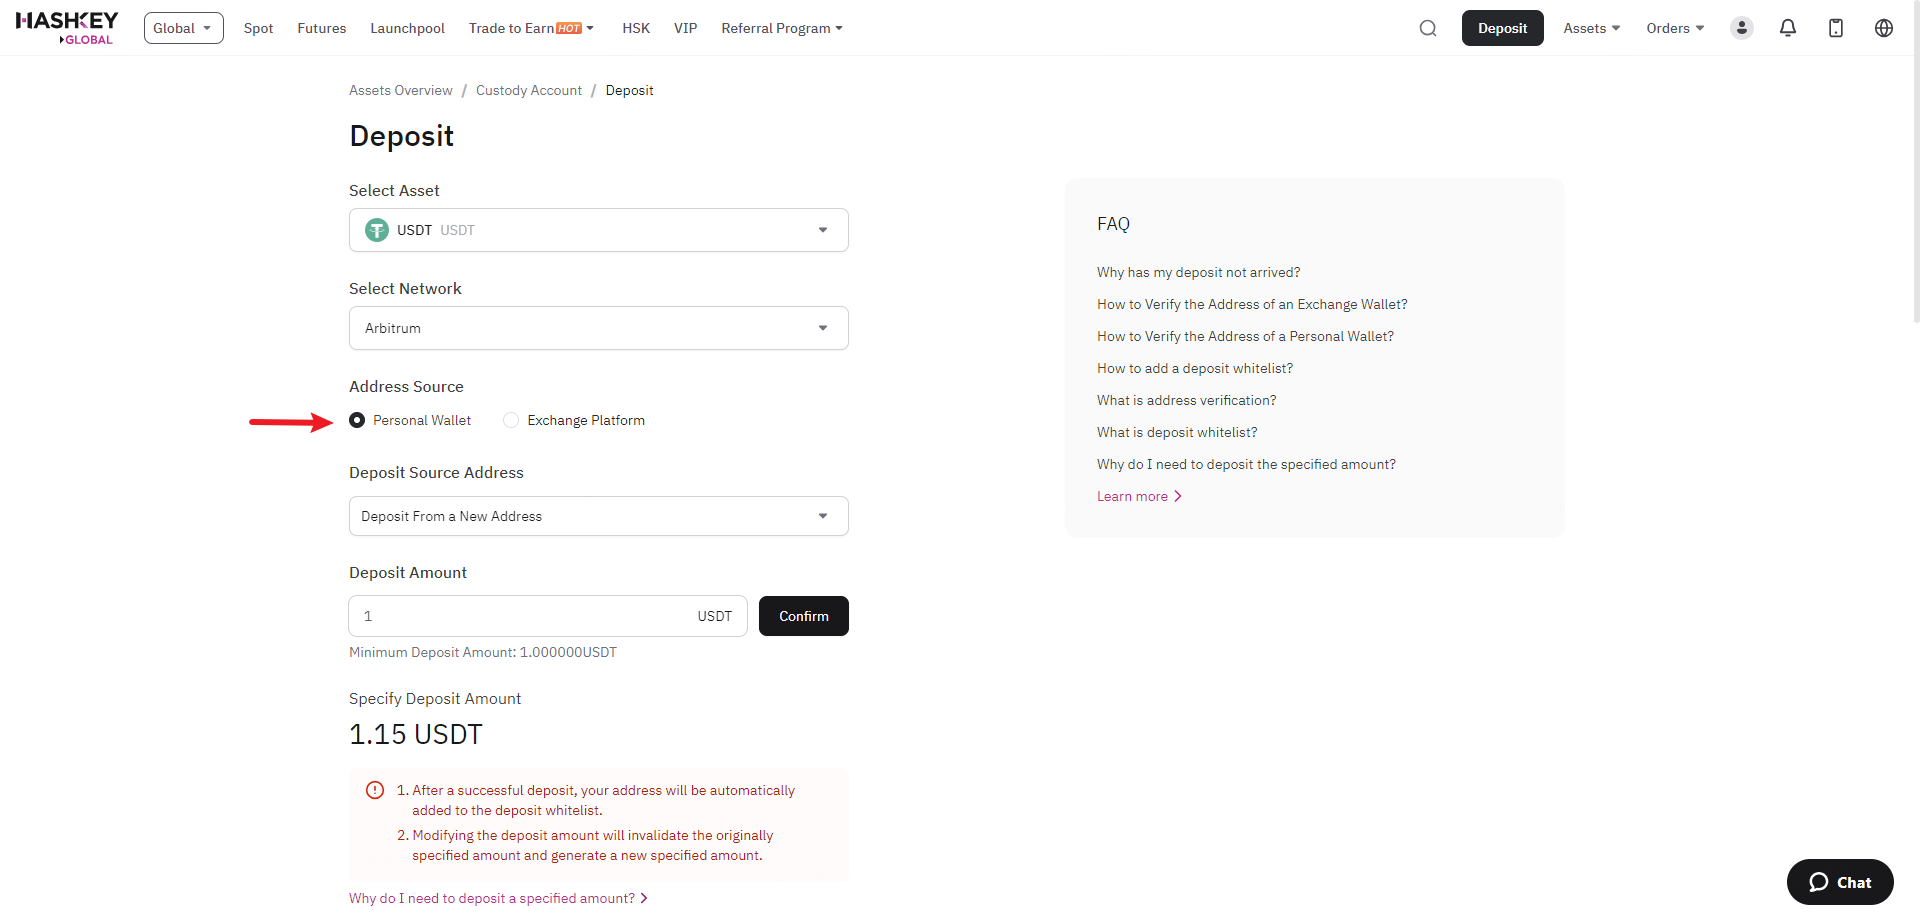Viewport: 1920px width, 919px height.
Task: Expand Deposit From a New Address dropdown
Action: click(598, 516)
